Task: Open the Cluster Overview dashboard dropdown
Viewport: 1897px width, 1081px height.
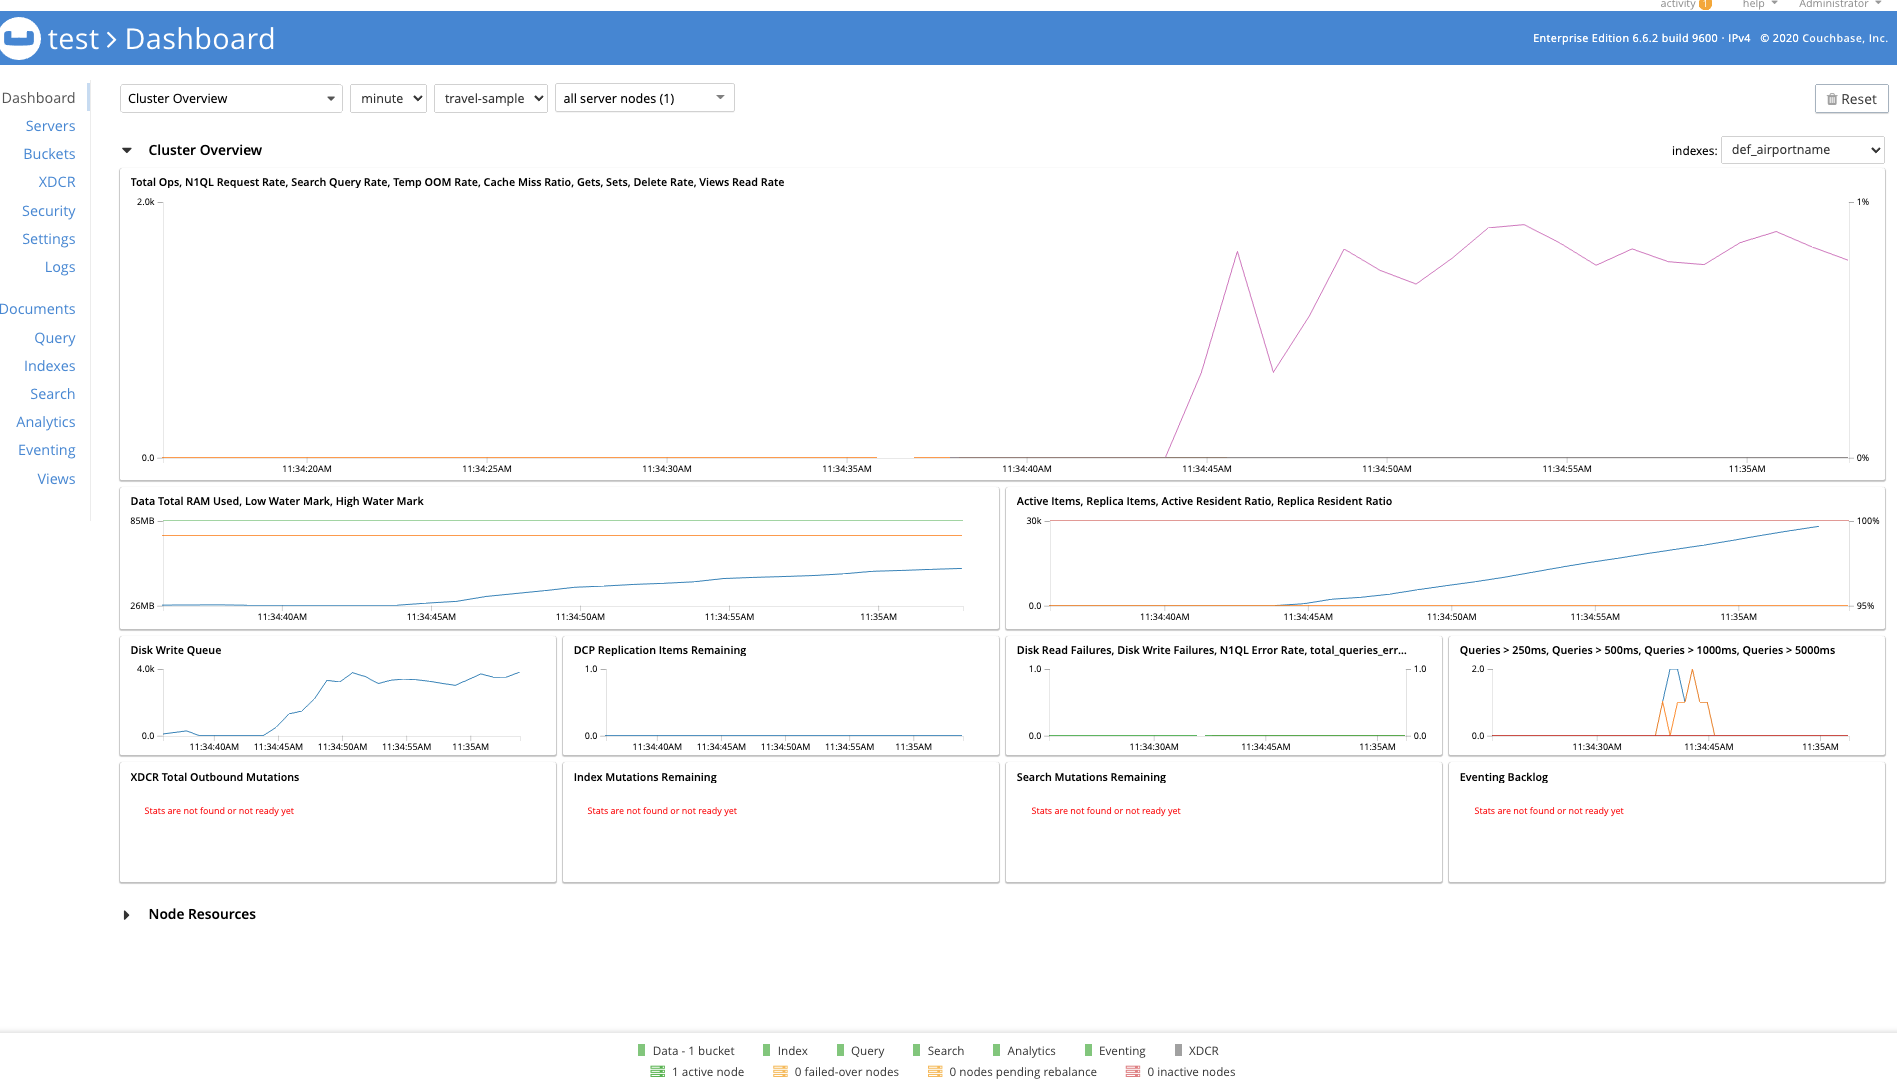Action: 231,98
